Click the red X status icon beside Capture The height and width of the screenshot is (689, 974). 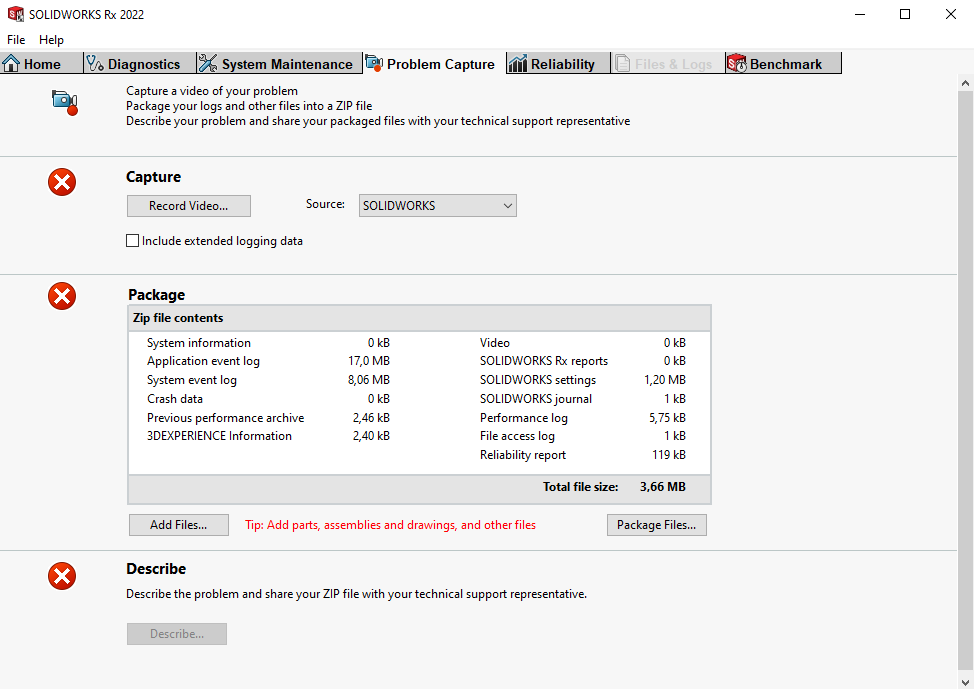[x=62, y=182]
